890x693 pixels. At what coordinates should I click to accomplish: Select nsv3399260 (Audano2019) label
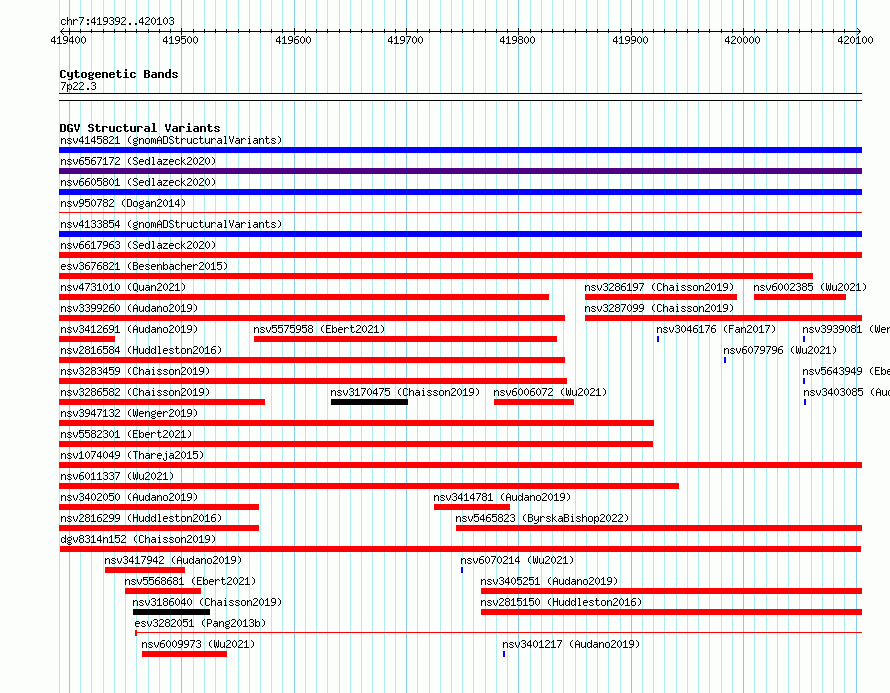click(129, 308)
